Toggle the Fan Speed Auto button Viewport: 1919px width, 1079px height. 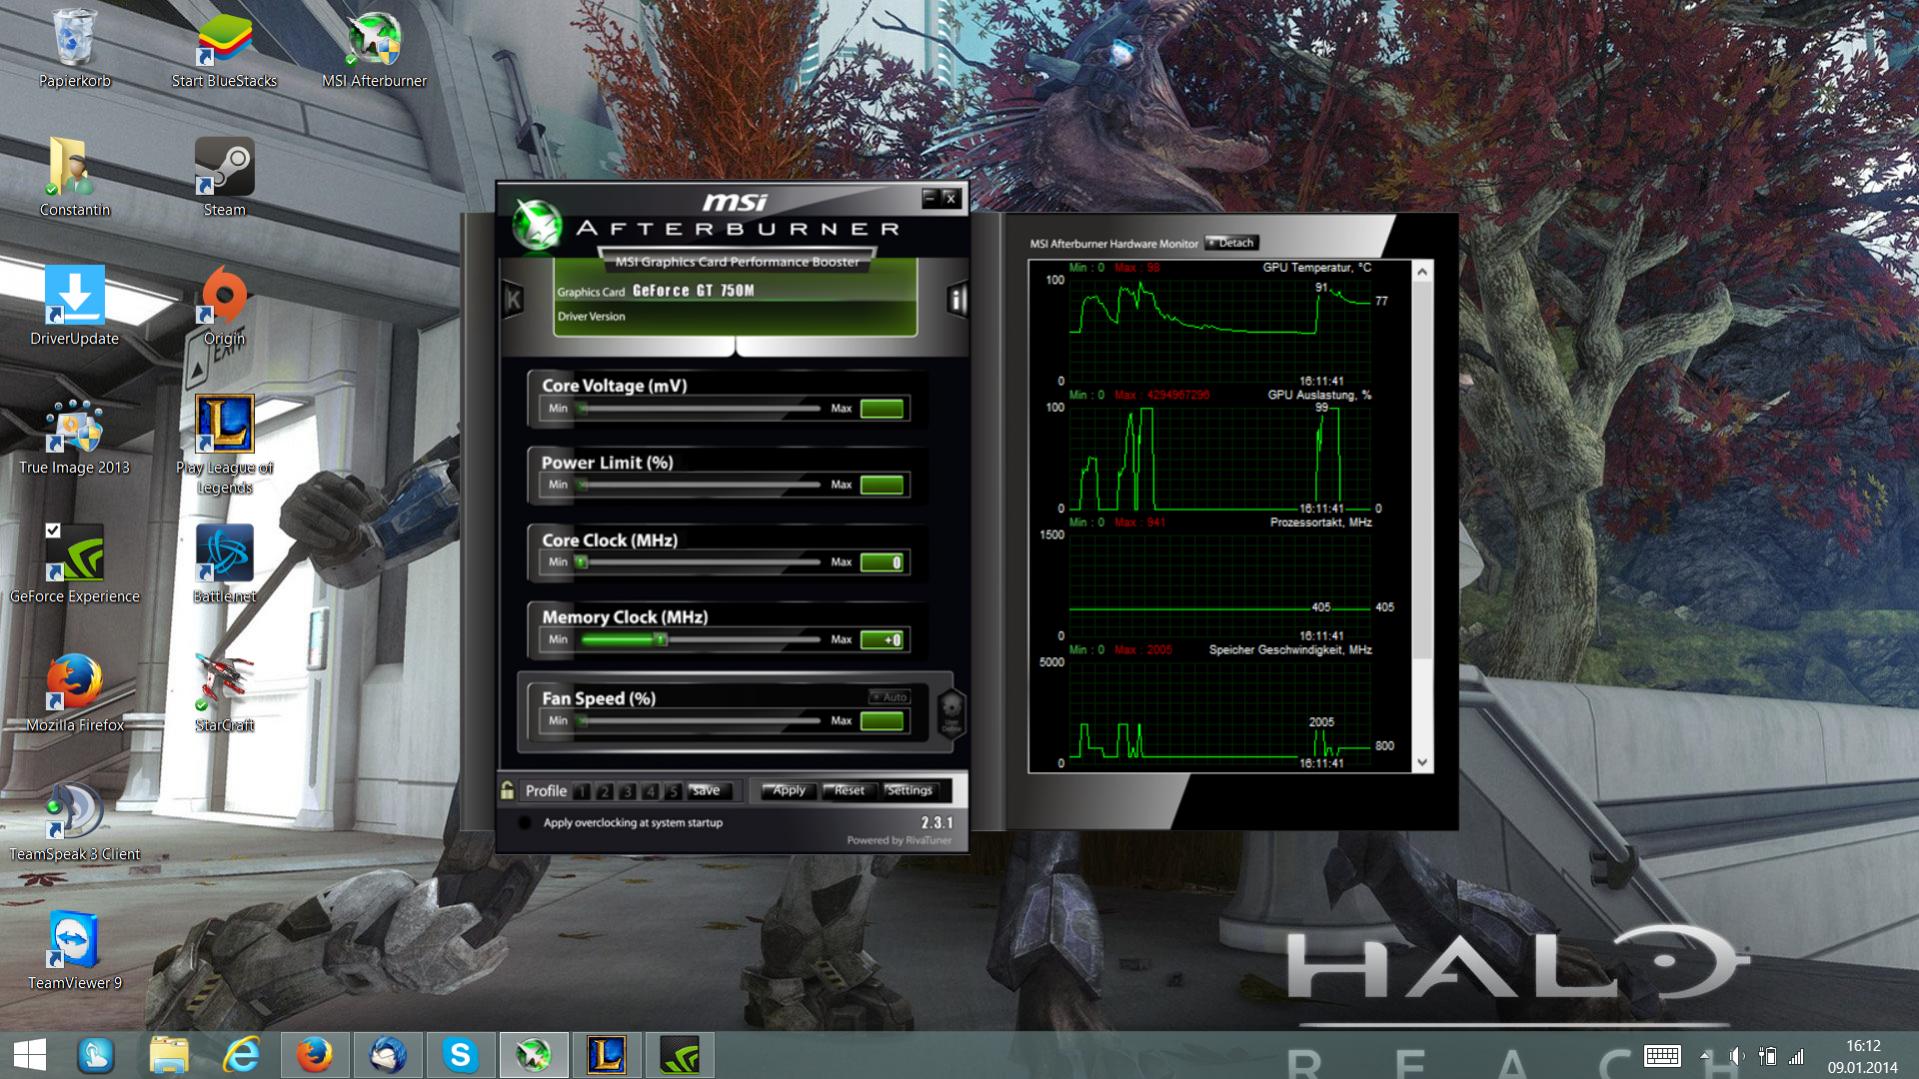(x=889, y=697)
